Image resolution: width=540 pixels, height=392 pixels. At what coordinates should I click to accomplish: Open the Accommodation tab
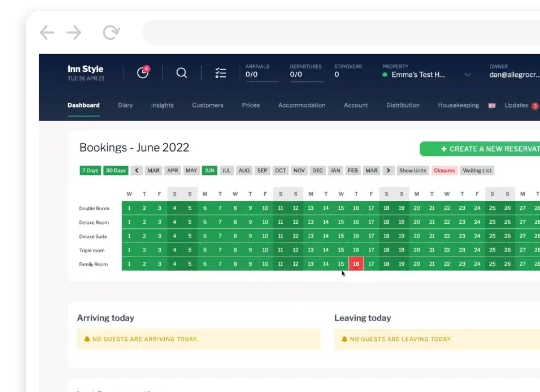302,105
